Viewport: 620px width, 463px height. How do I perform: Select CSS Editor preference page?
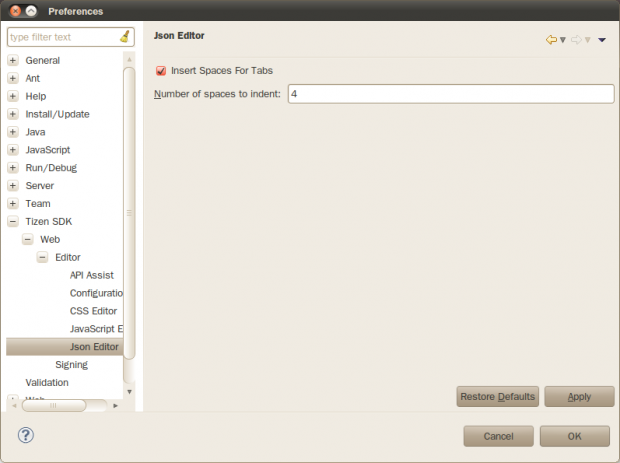93,311
